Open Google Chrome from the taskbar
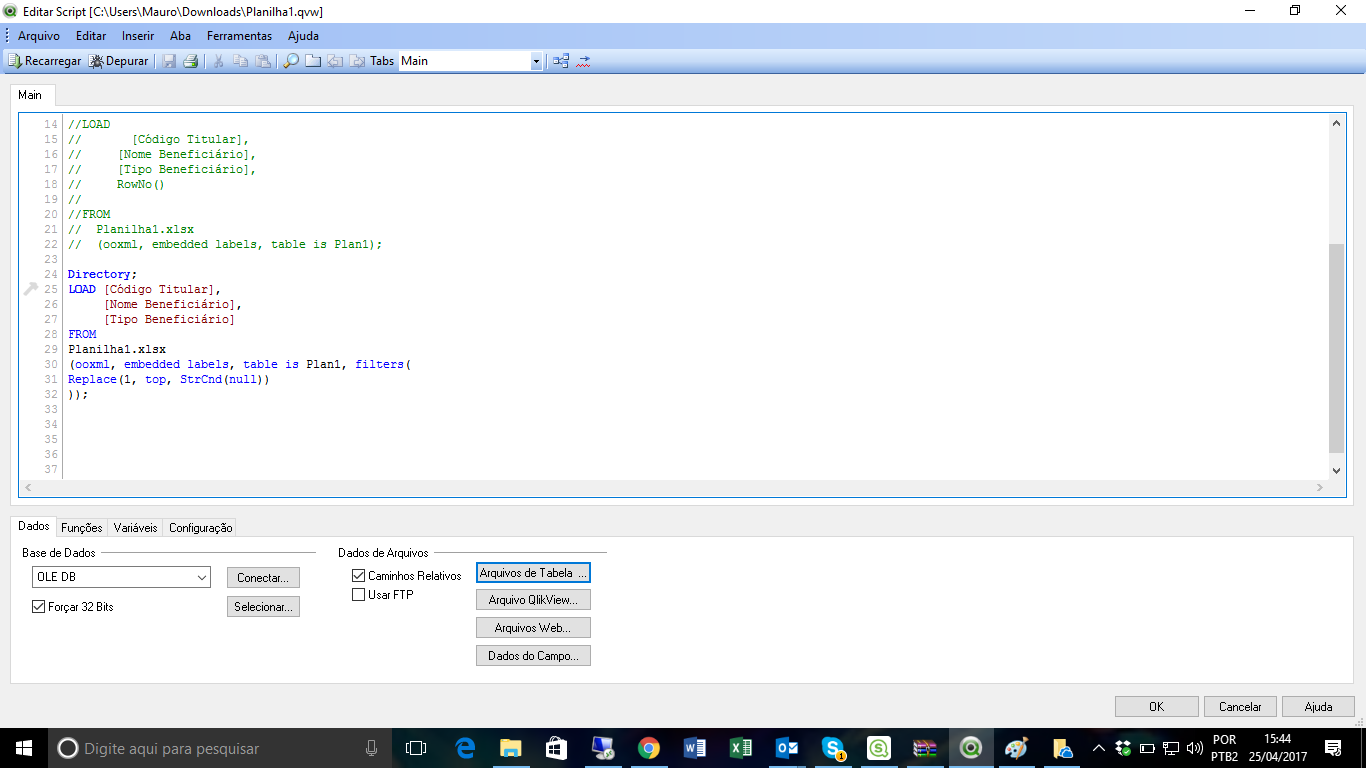Screen dimensions: 1366x768 point(649,748)
